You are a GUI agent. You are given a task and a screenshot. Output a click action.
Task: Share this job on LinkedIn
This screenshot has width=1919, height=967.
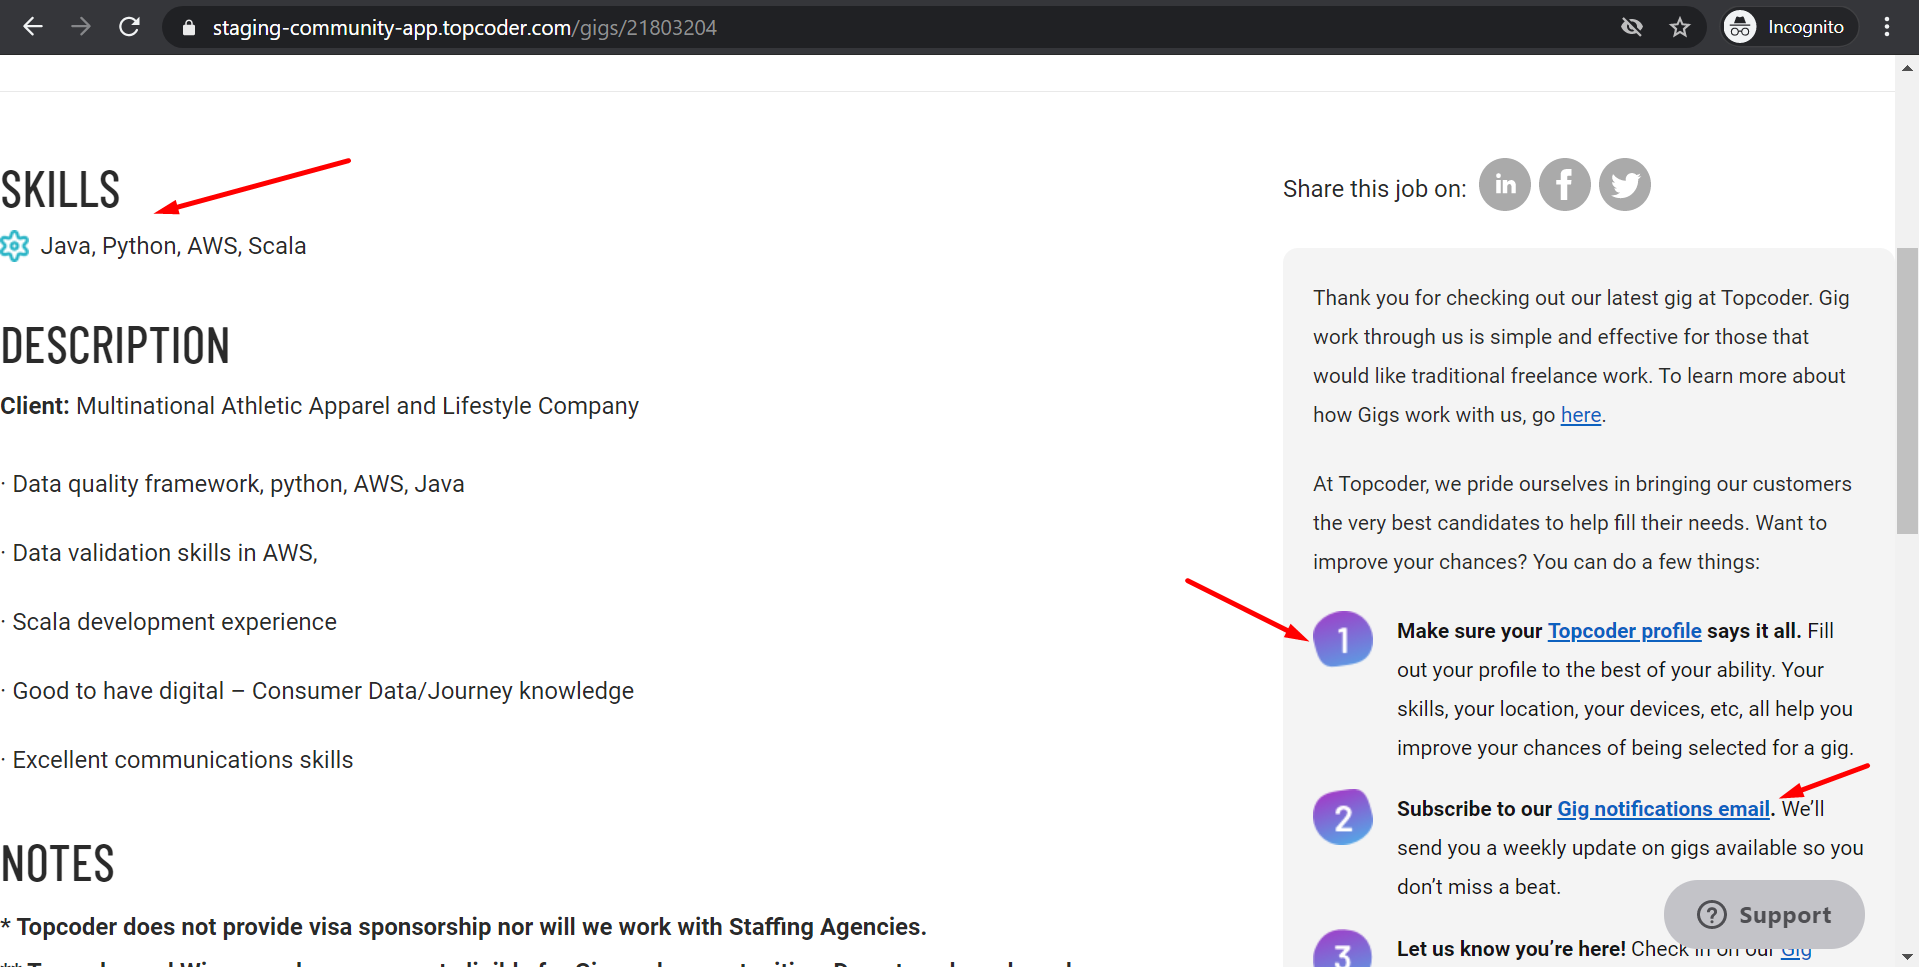(1505, 185)
